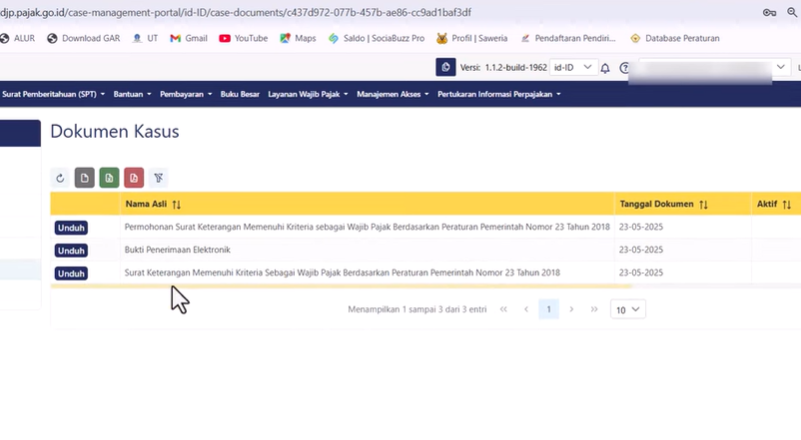Click the refresh table icon
This screenshot has height=440, width=801.
point(60,178)
